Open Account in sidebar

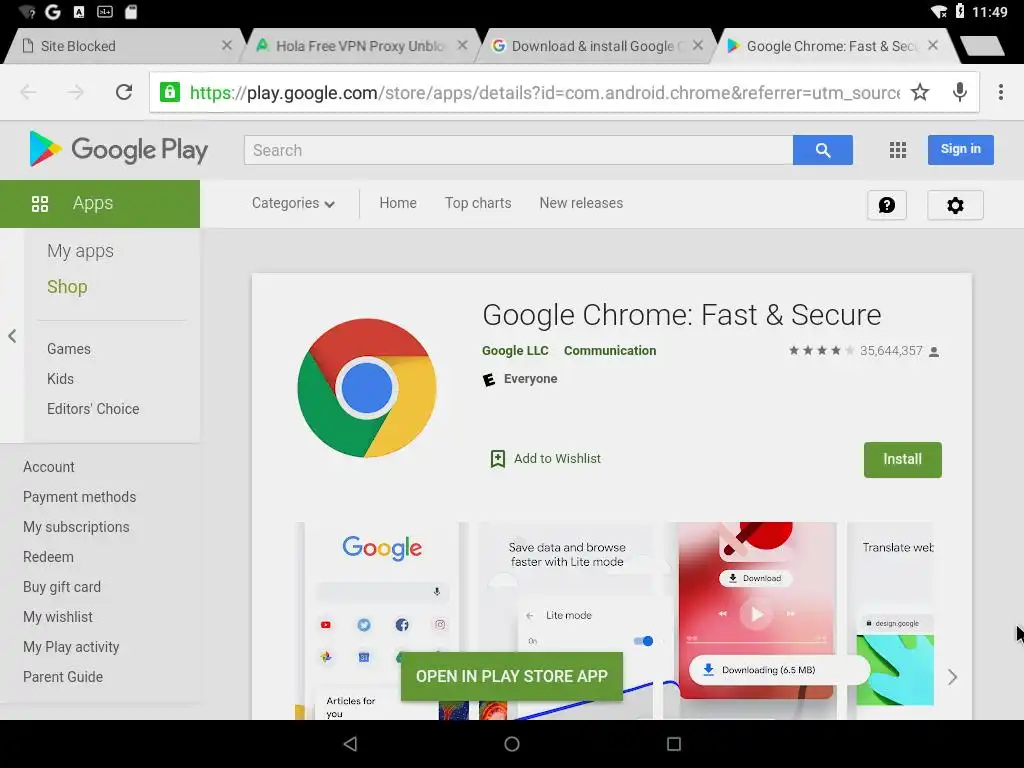click(49, 467)
